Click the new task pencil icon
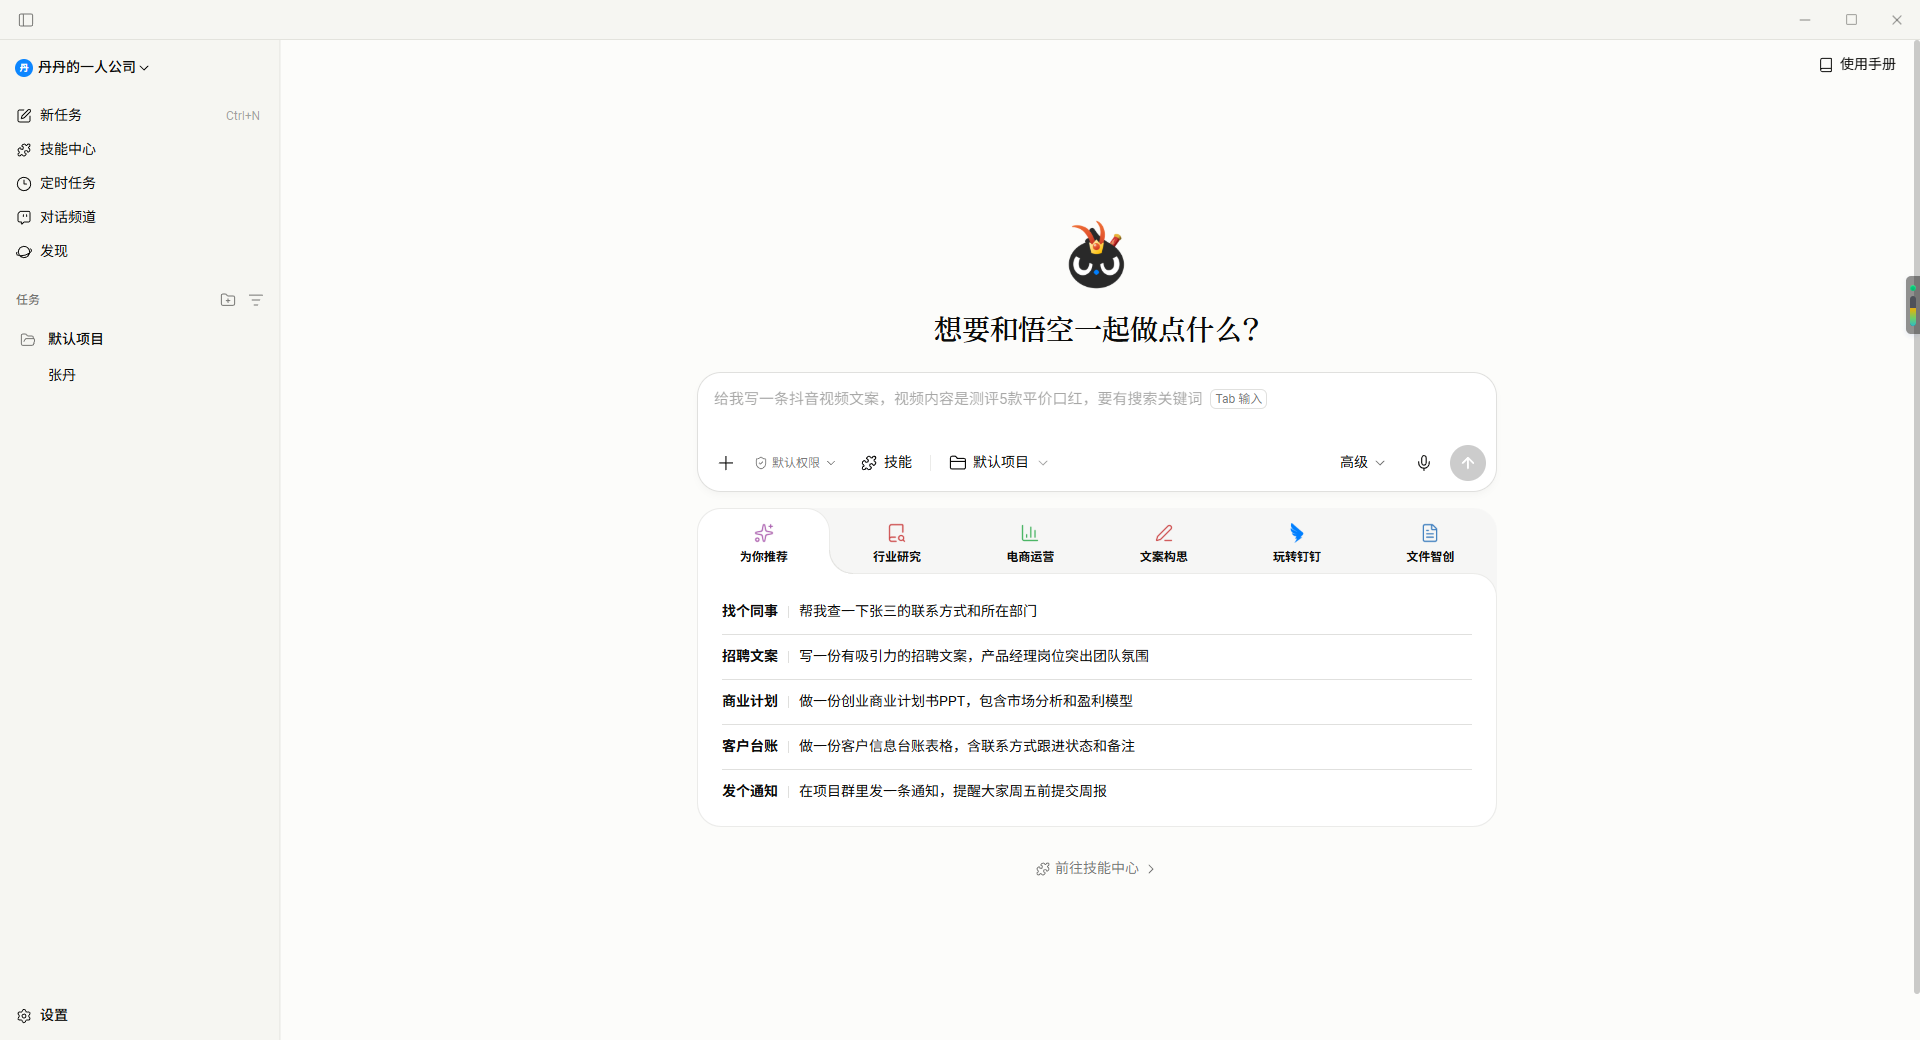 [24, 116]
